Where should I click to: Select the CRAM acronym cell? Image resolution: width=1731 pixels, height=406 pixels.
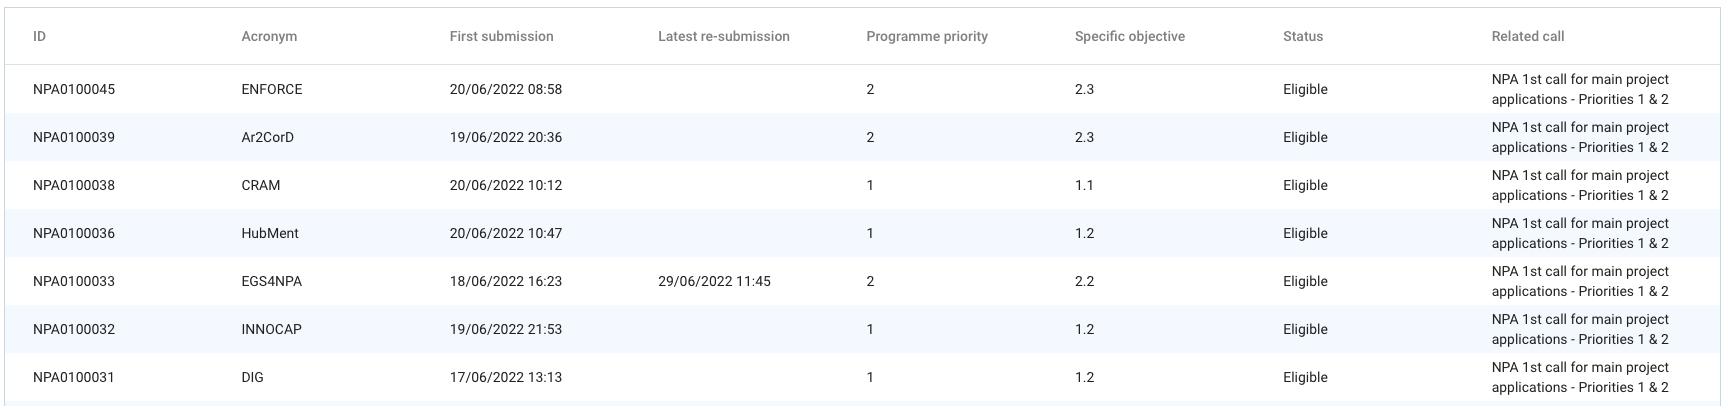(x=260, y=185)
